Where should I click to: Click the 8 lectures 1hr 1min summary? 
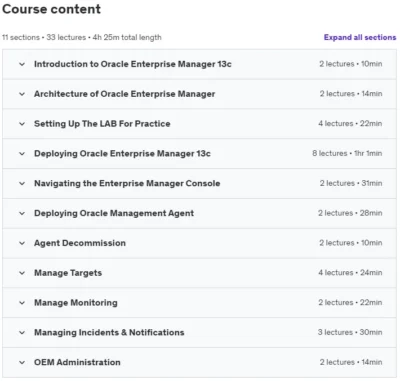347,153
